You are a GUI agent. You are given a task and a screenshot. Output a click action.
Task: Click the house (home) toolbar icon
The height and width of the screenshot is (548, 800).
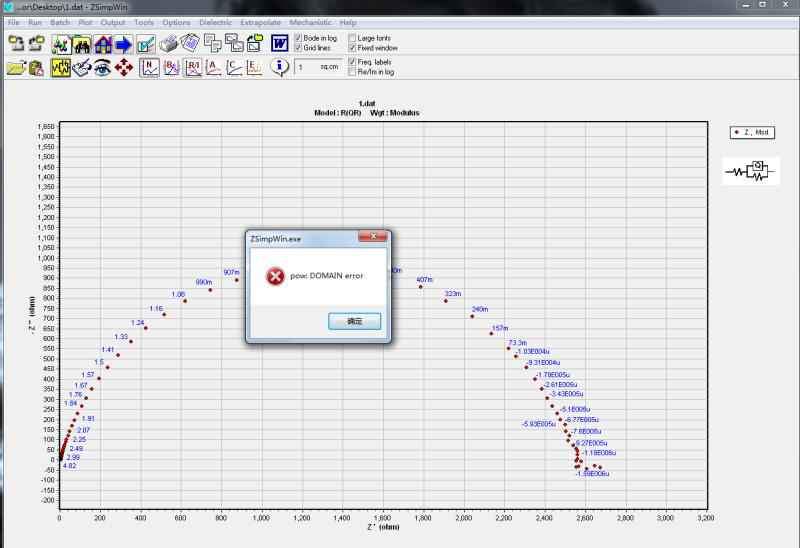103,43
